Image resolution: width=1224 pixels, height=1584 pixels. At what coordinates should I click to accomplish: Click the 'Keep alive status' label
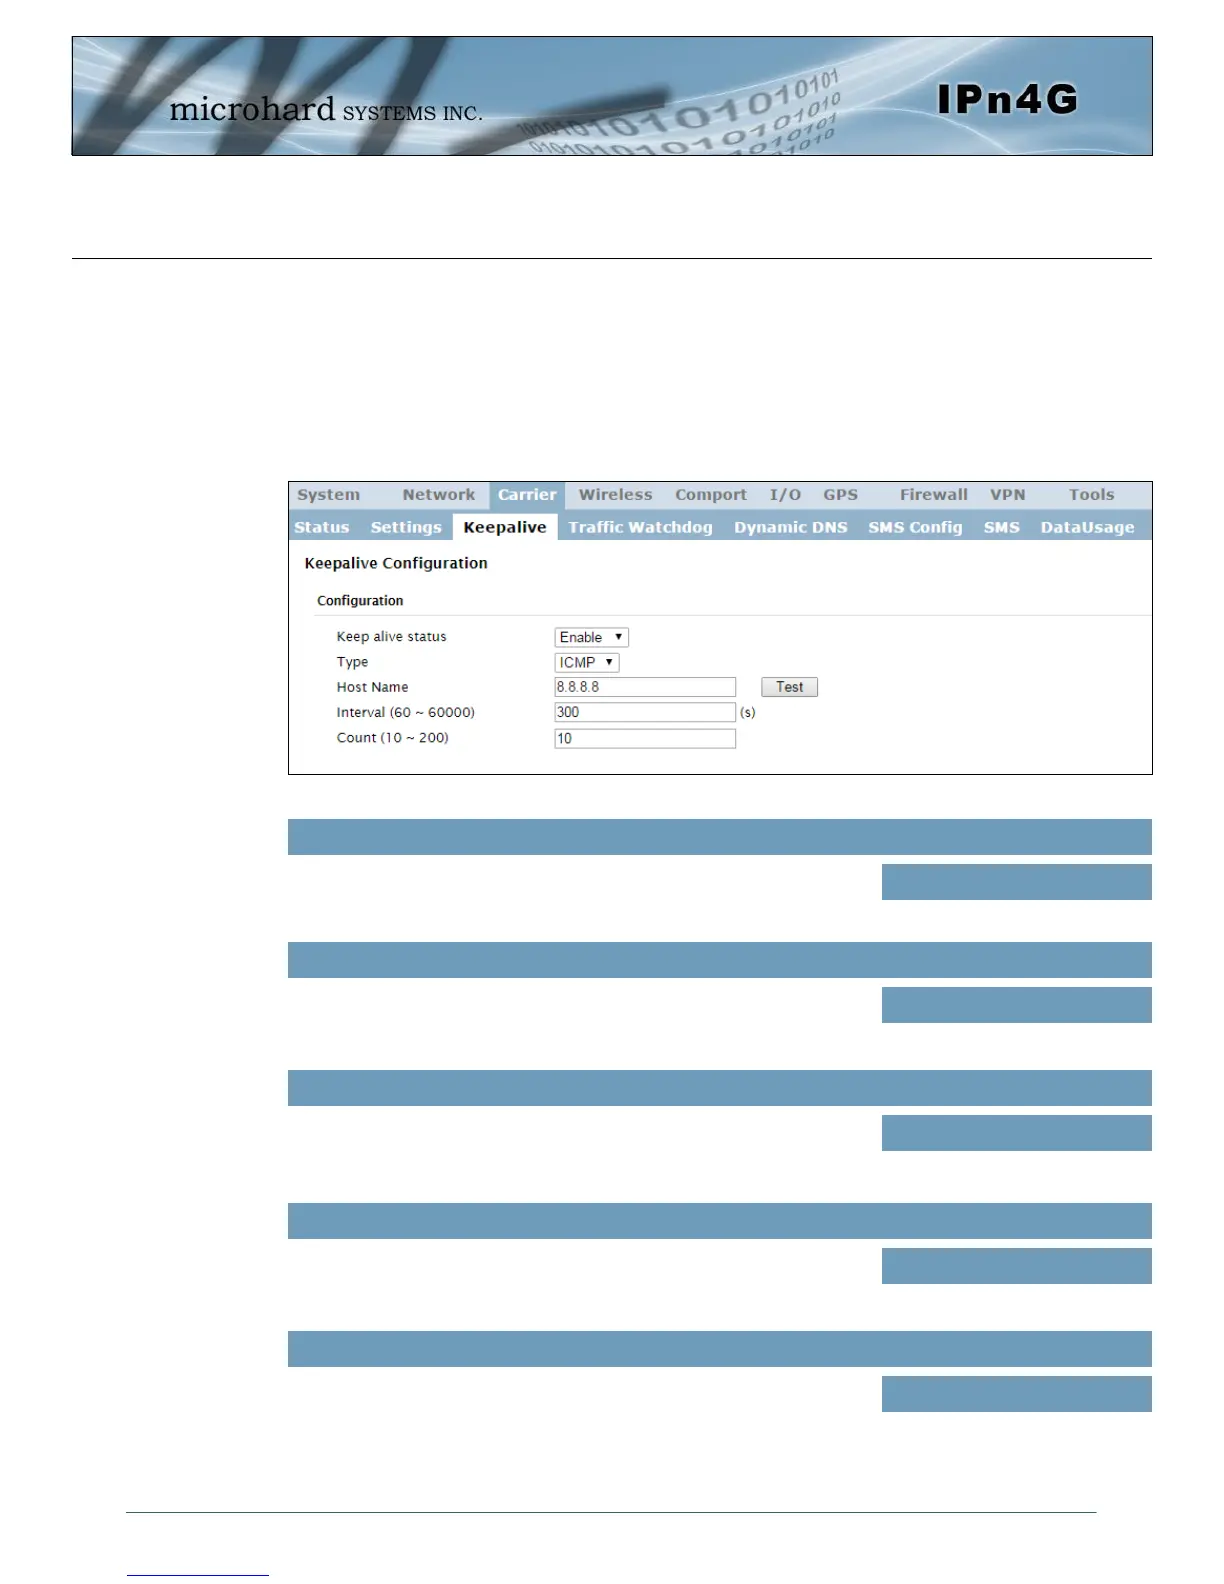click(x=391, y=636)
